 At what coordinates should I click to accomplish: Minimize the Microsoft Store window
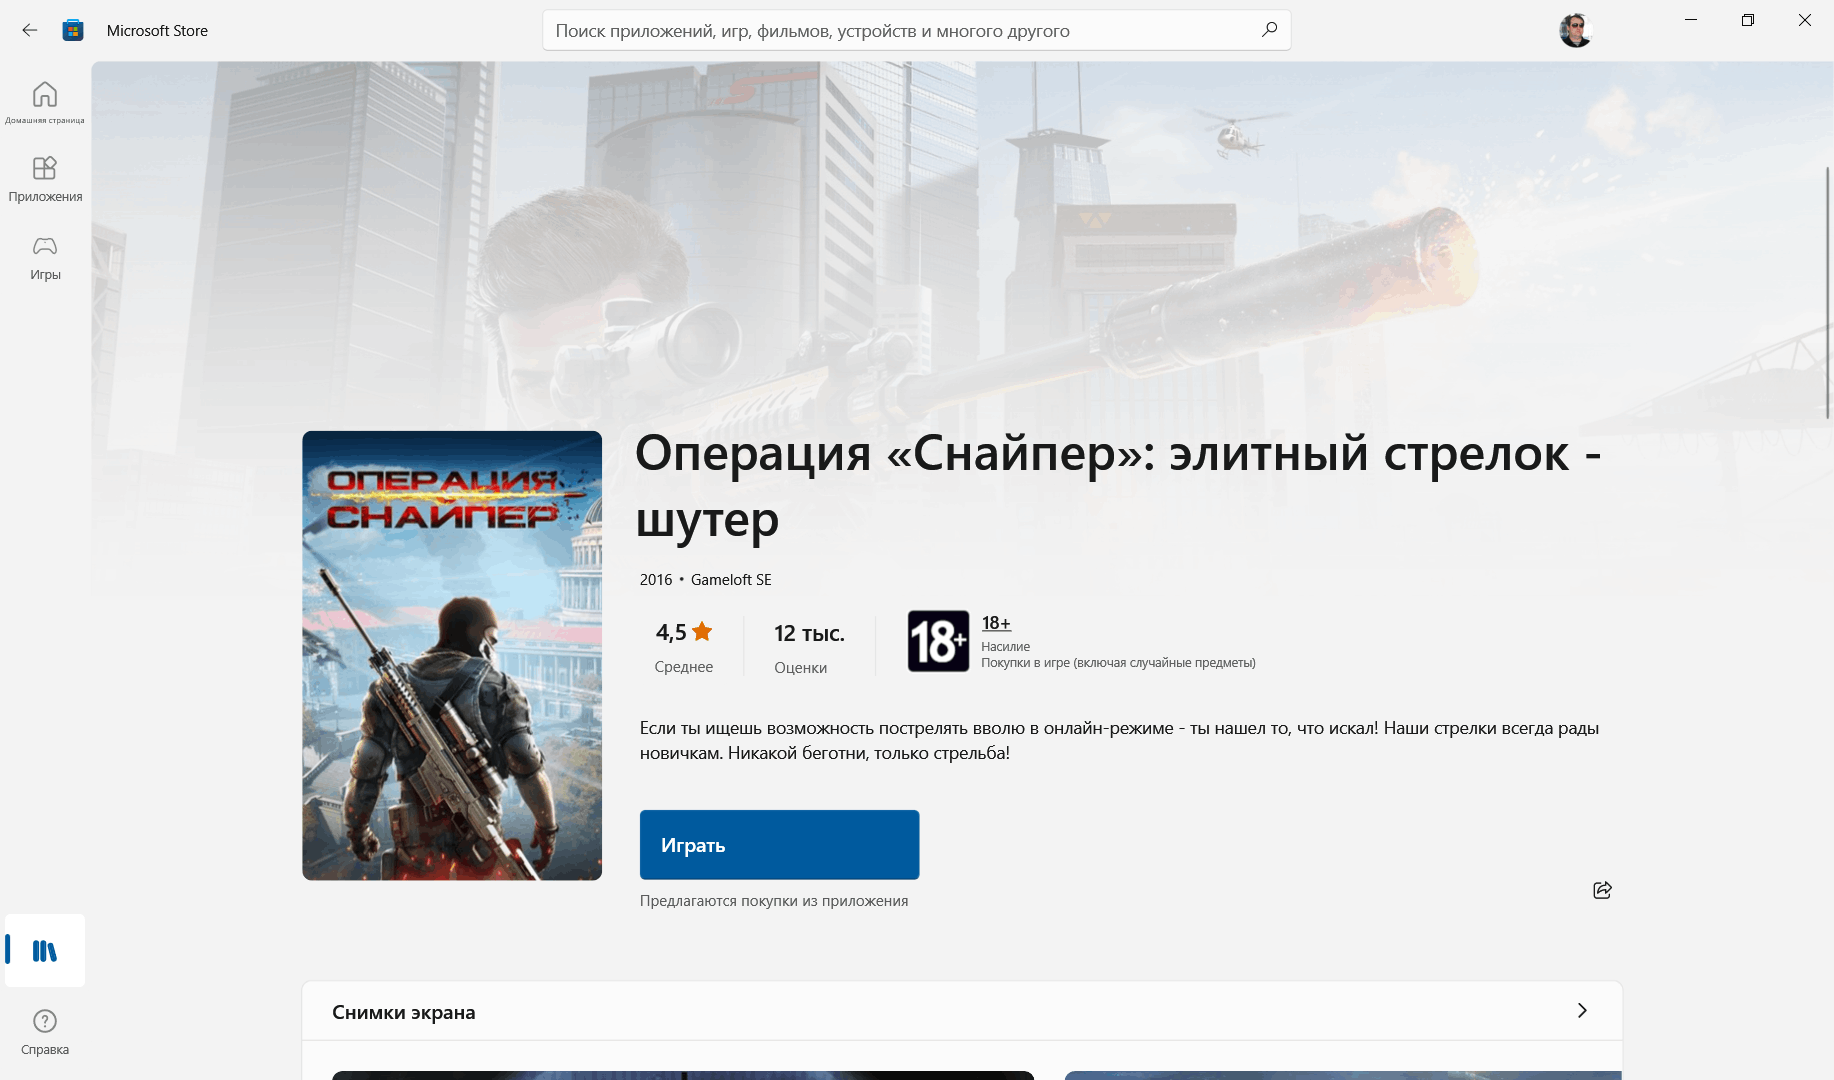(1691, 20)
